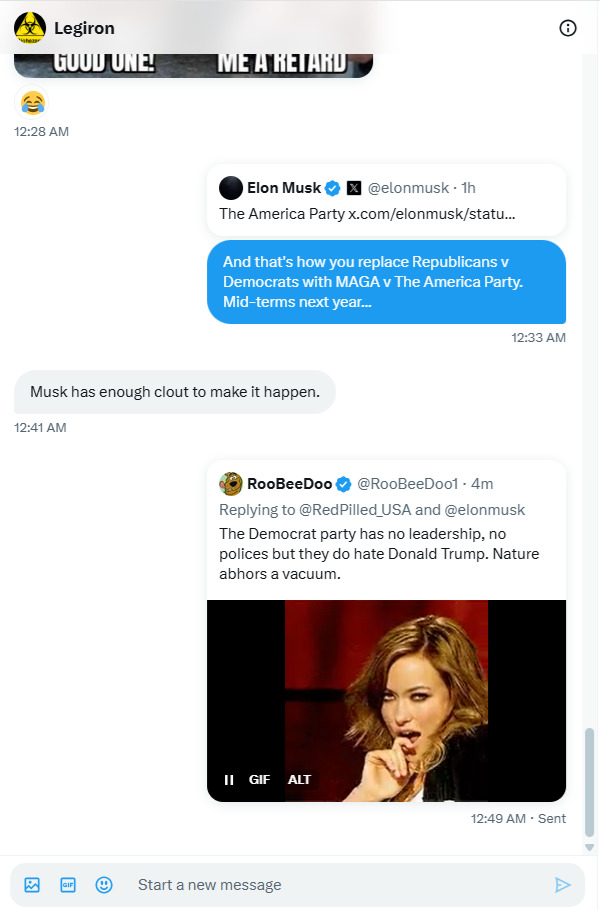
Task: Open the GIF picker icon
Action: click(x=68, y=885)
